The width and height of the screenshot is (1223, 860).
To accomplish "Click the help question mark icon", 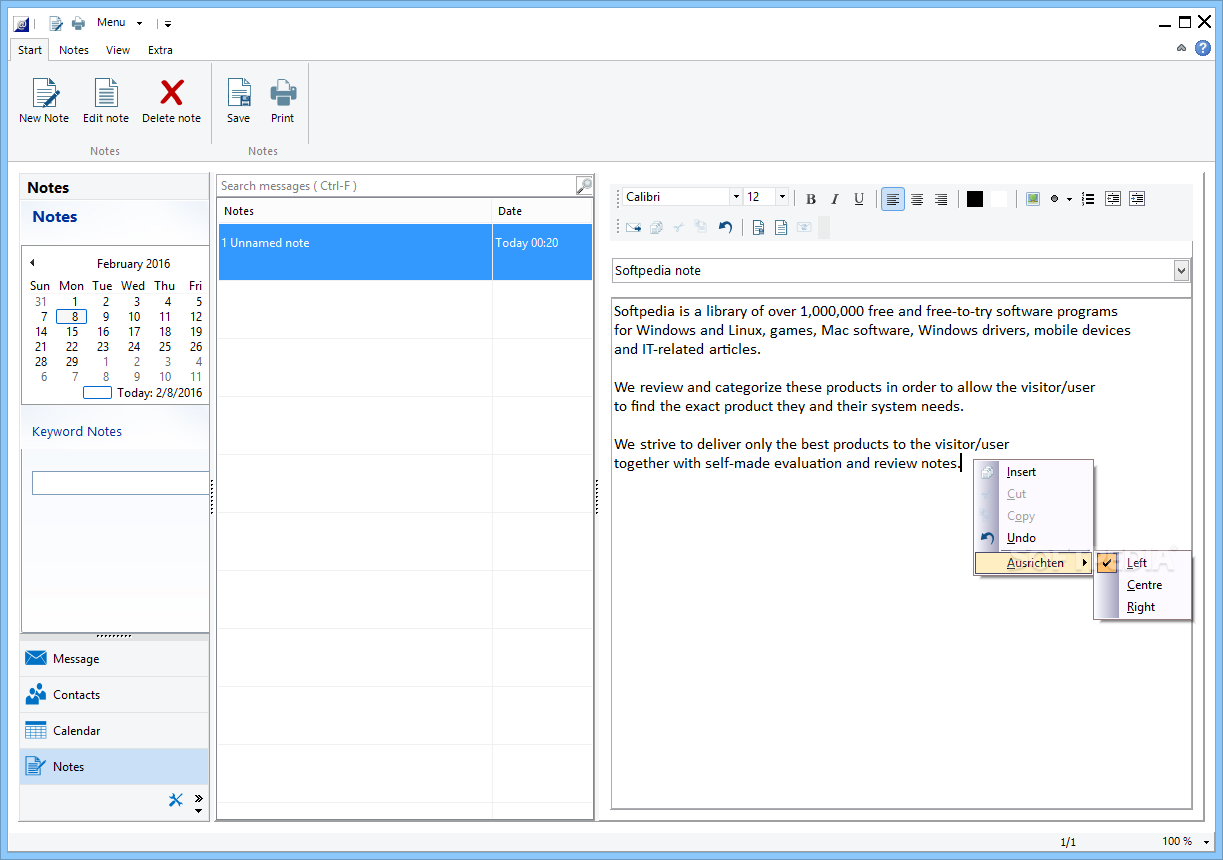I will (1203, 48).
